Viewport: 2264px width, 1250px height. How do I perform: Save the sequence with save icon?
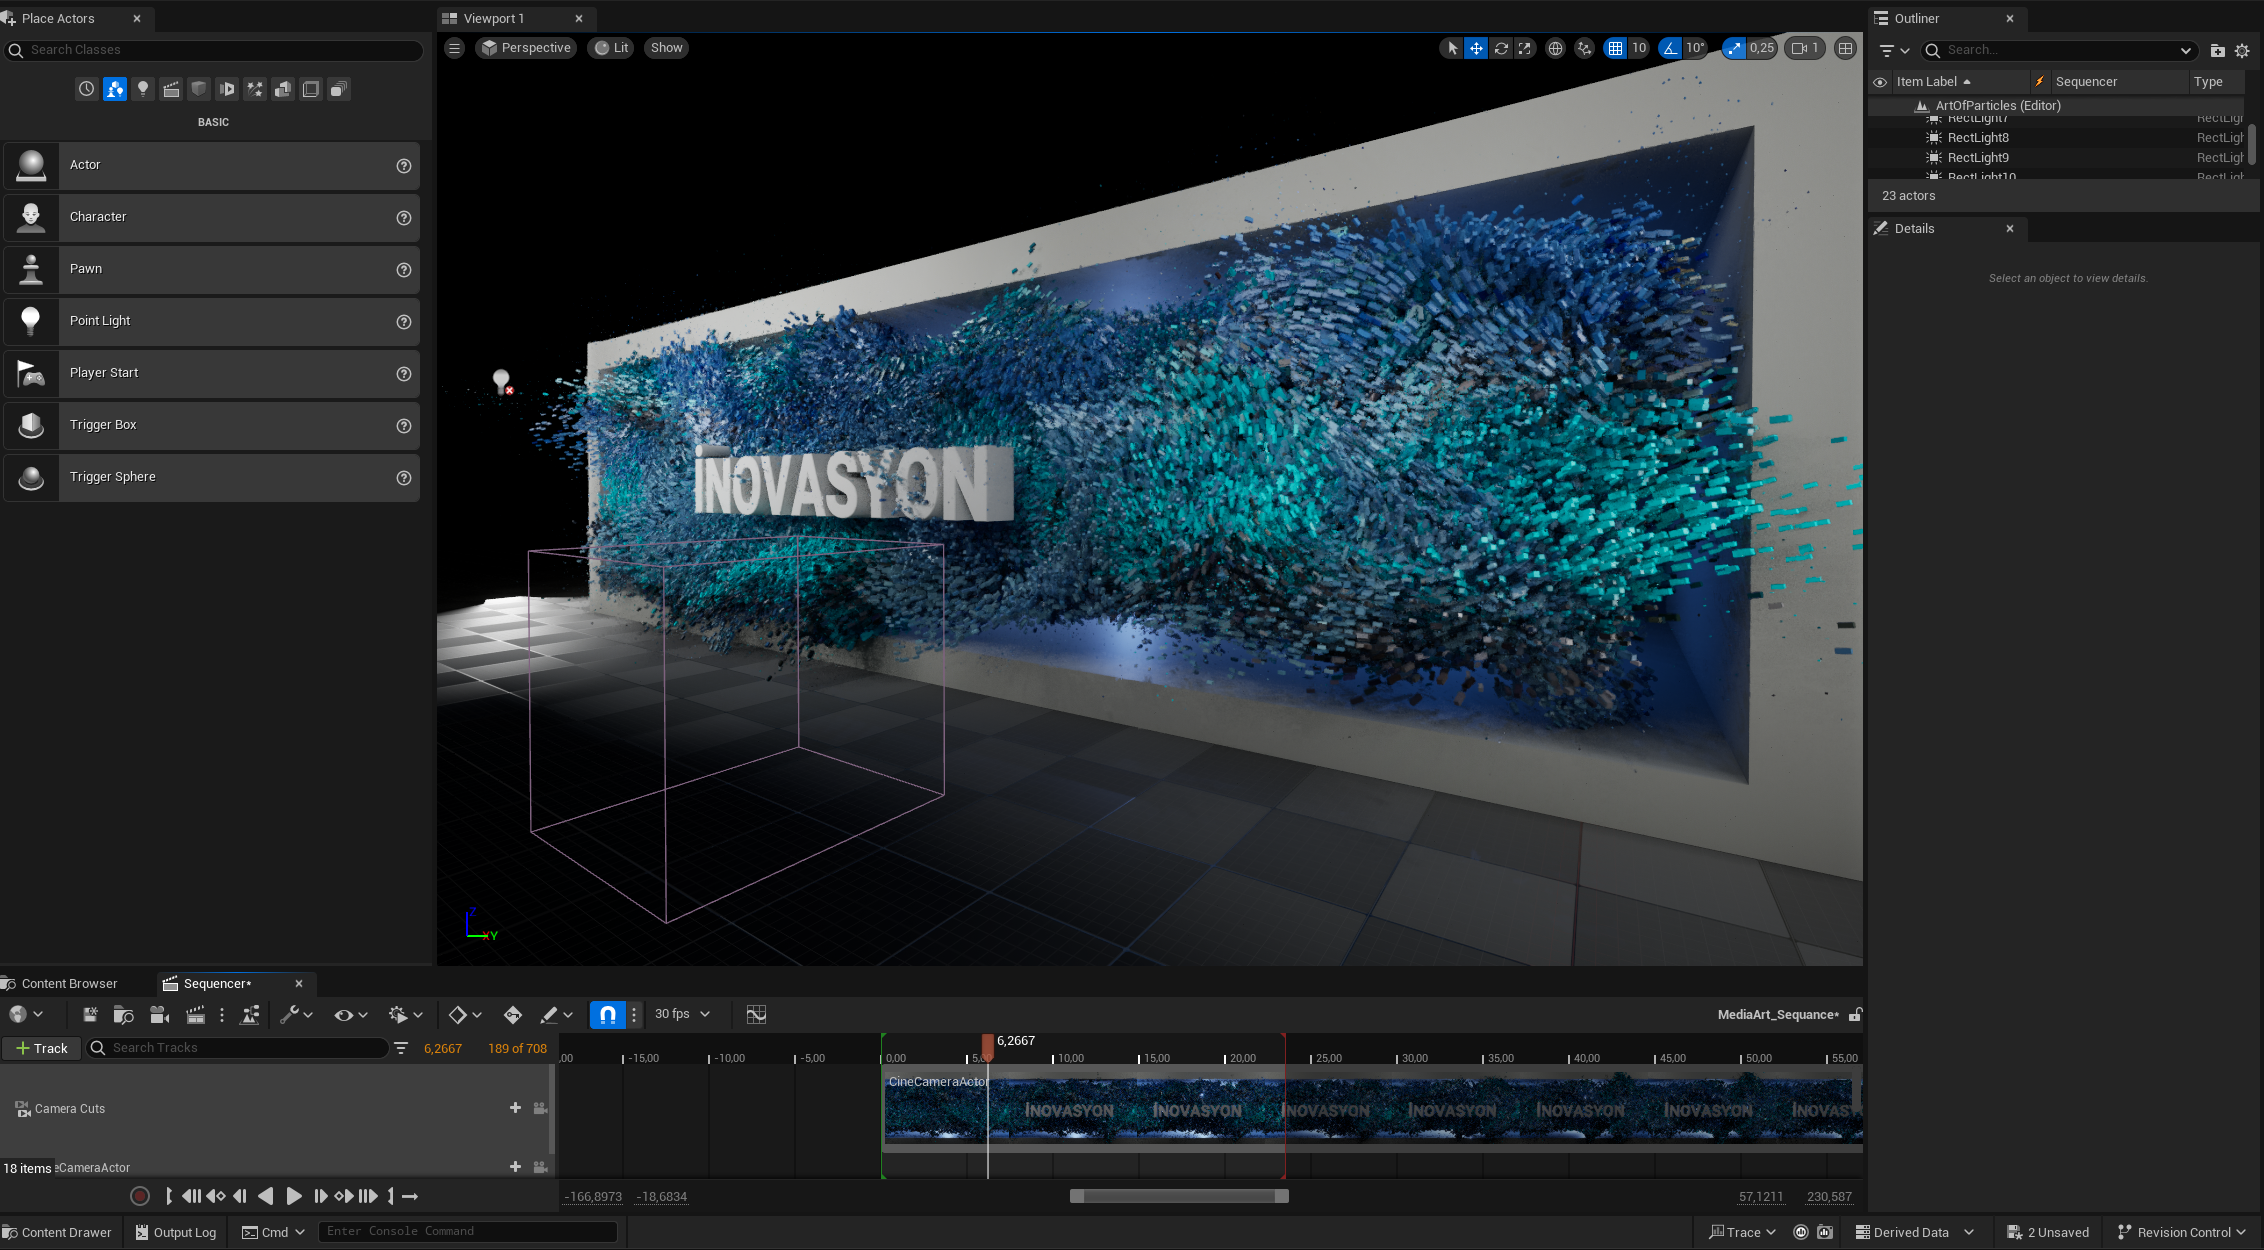point(90,1015)
